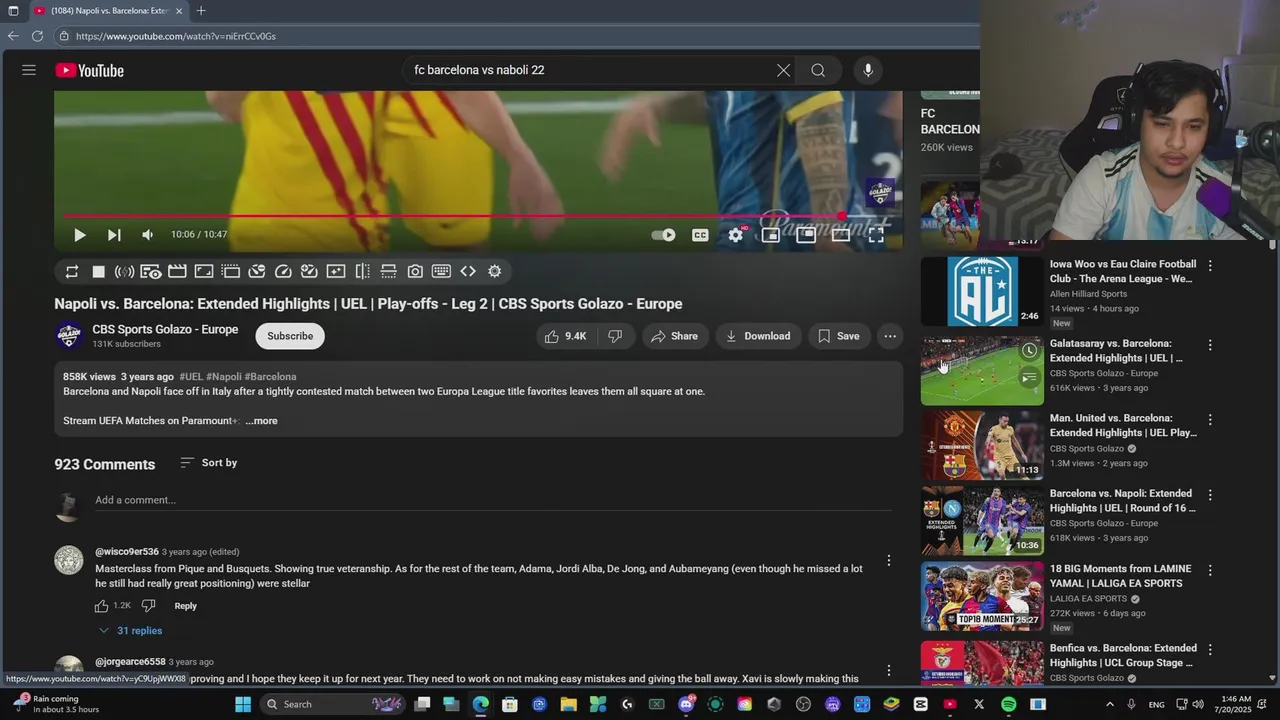Click the Download button
Image resolution: width=1280 pixels, height=720 pixels.
[758, 336]
